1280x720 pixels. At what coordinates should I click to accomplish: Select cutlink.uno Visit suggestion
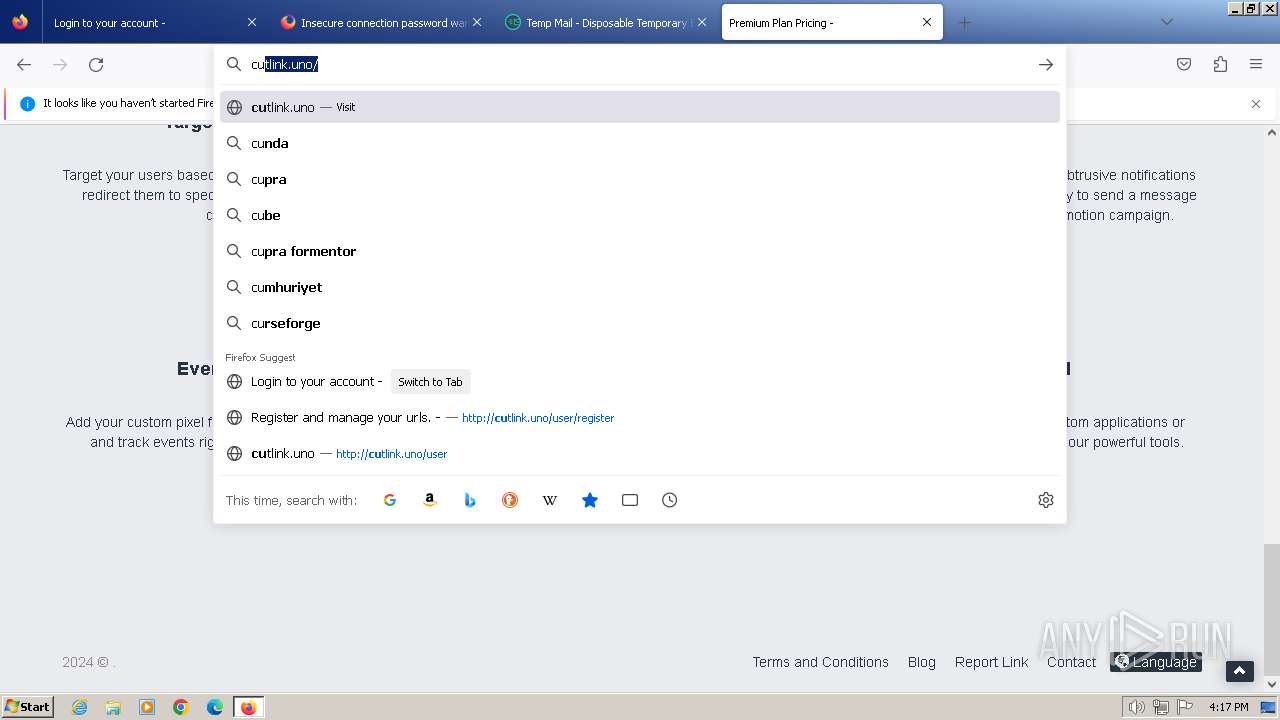[x=640, y=107]
